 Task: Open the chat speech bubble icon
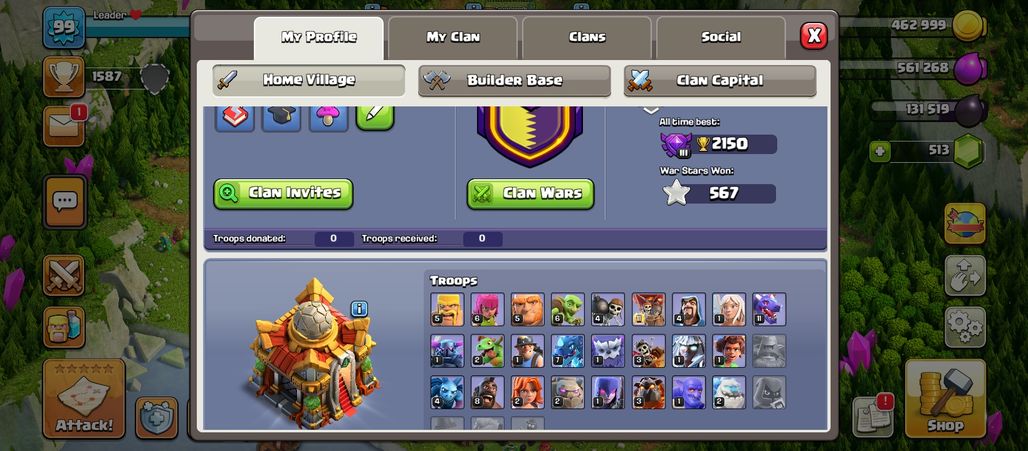pyautogui.click(x=64, y=202)
